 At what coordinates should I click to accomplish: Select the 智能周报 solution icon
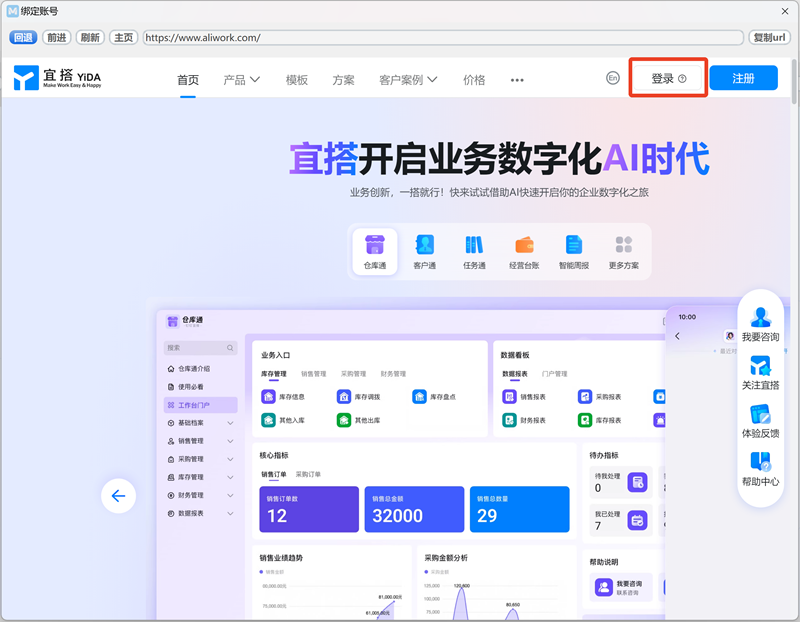574,244
